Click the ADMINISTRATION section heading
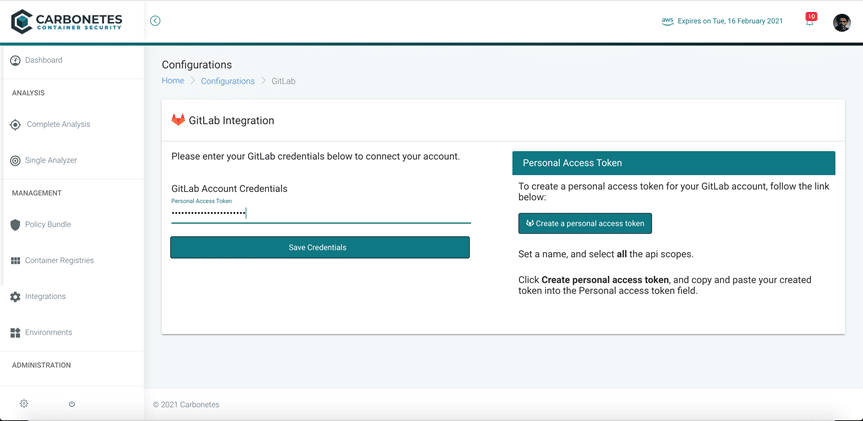863x421 pixels. 41,365
